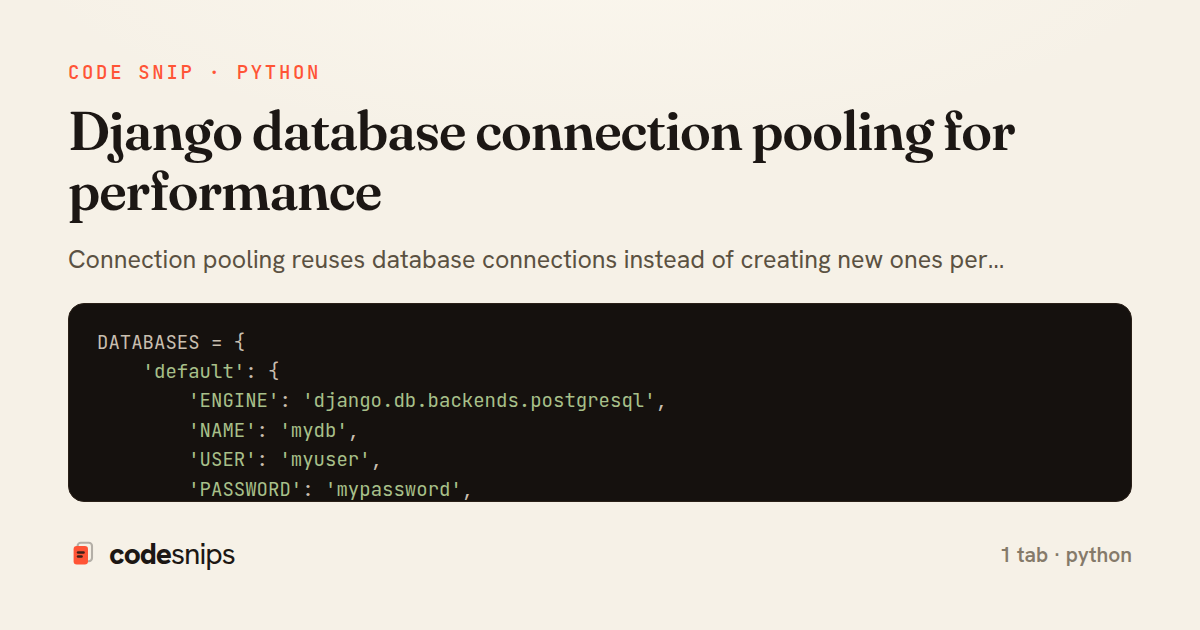1200x630 pixels.
Task: Click the 1 tab · python footer text
Action: click(x=1066, y=555)
